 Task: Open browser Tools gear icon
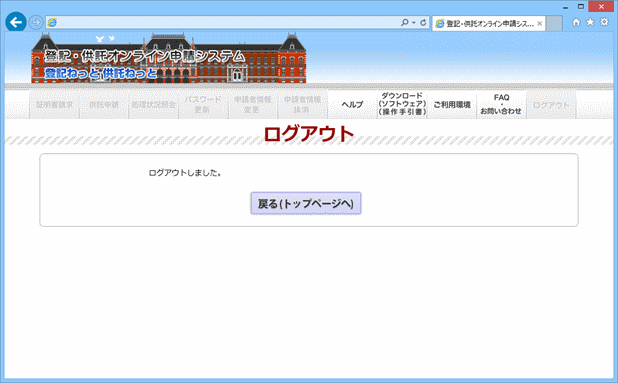click(604, 22)
